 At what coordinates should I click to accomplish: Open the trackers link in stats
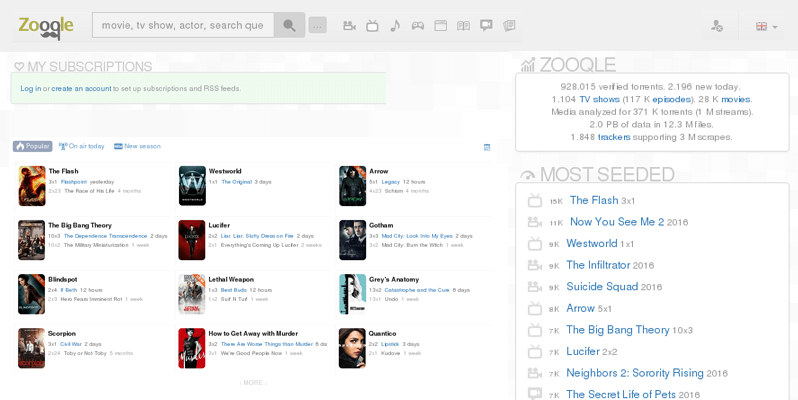point(614,137)
